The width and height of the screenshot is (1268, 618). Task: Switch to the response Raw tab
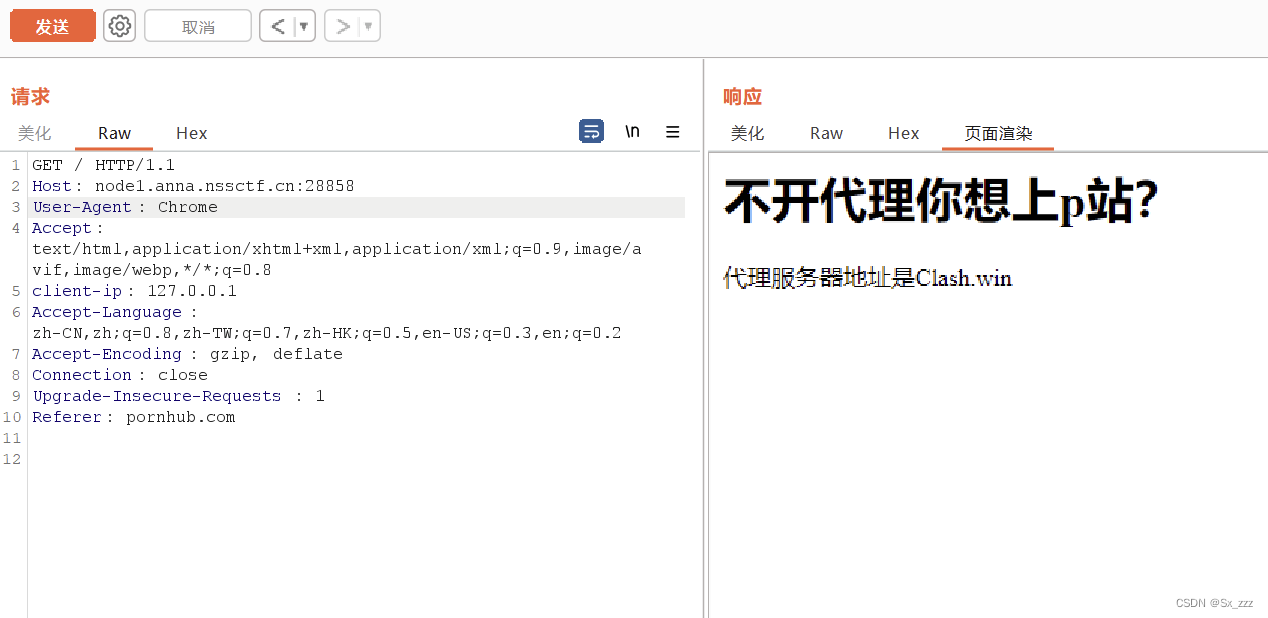pyautogui.click(x=826, y=133)
